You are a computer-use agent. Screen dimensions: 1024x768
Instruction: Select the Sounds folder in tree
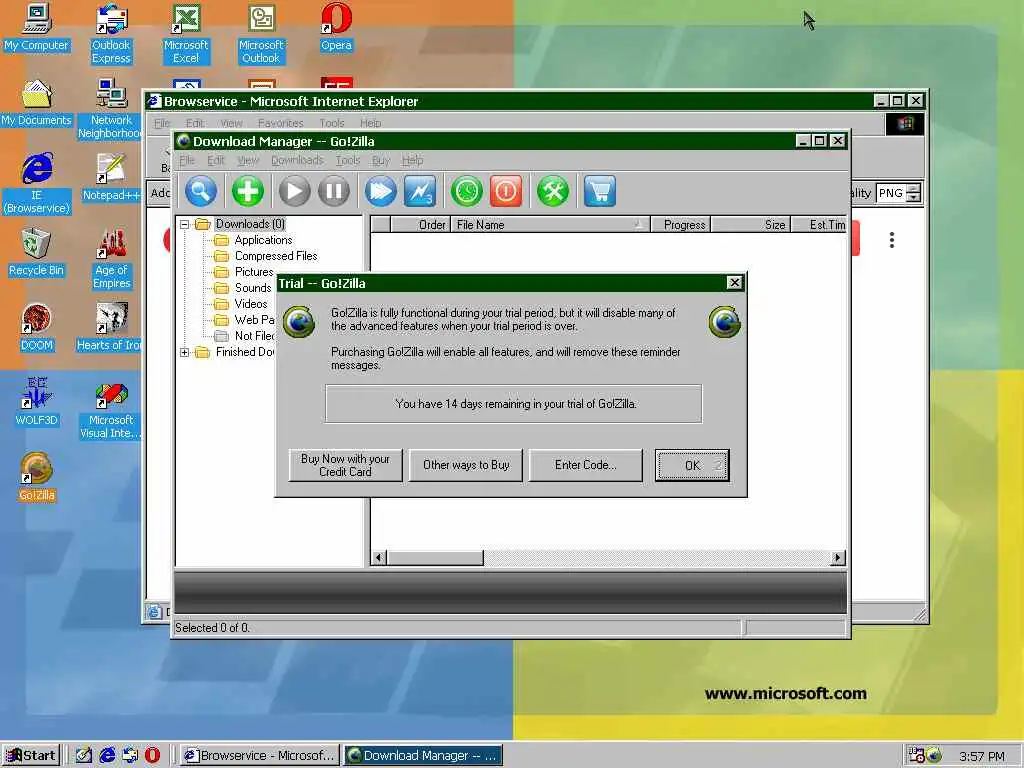tap(253, 288)
